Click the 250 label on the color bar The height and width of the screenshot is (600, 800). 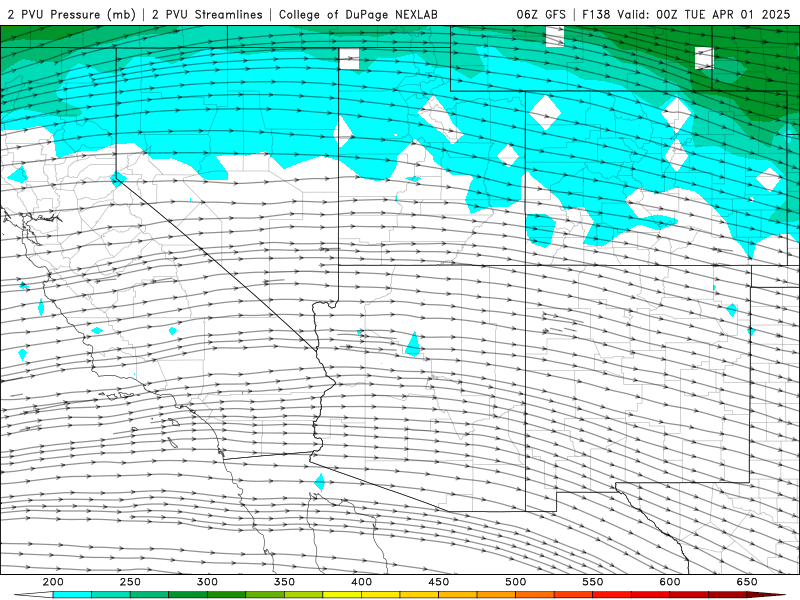point(130,582)
